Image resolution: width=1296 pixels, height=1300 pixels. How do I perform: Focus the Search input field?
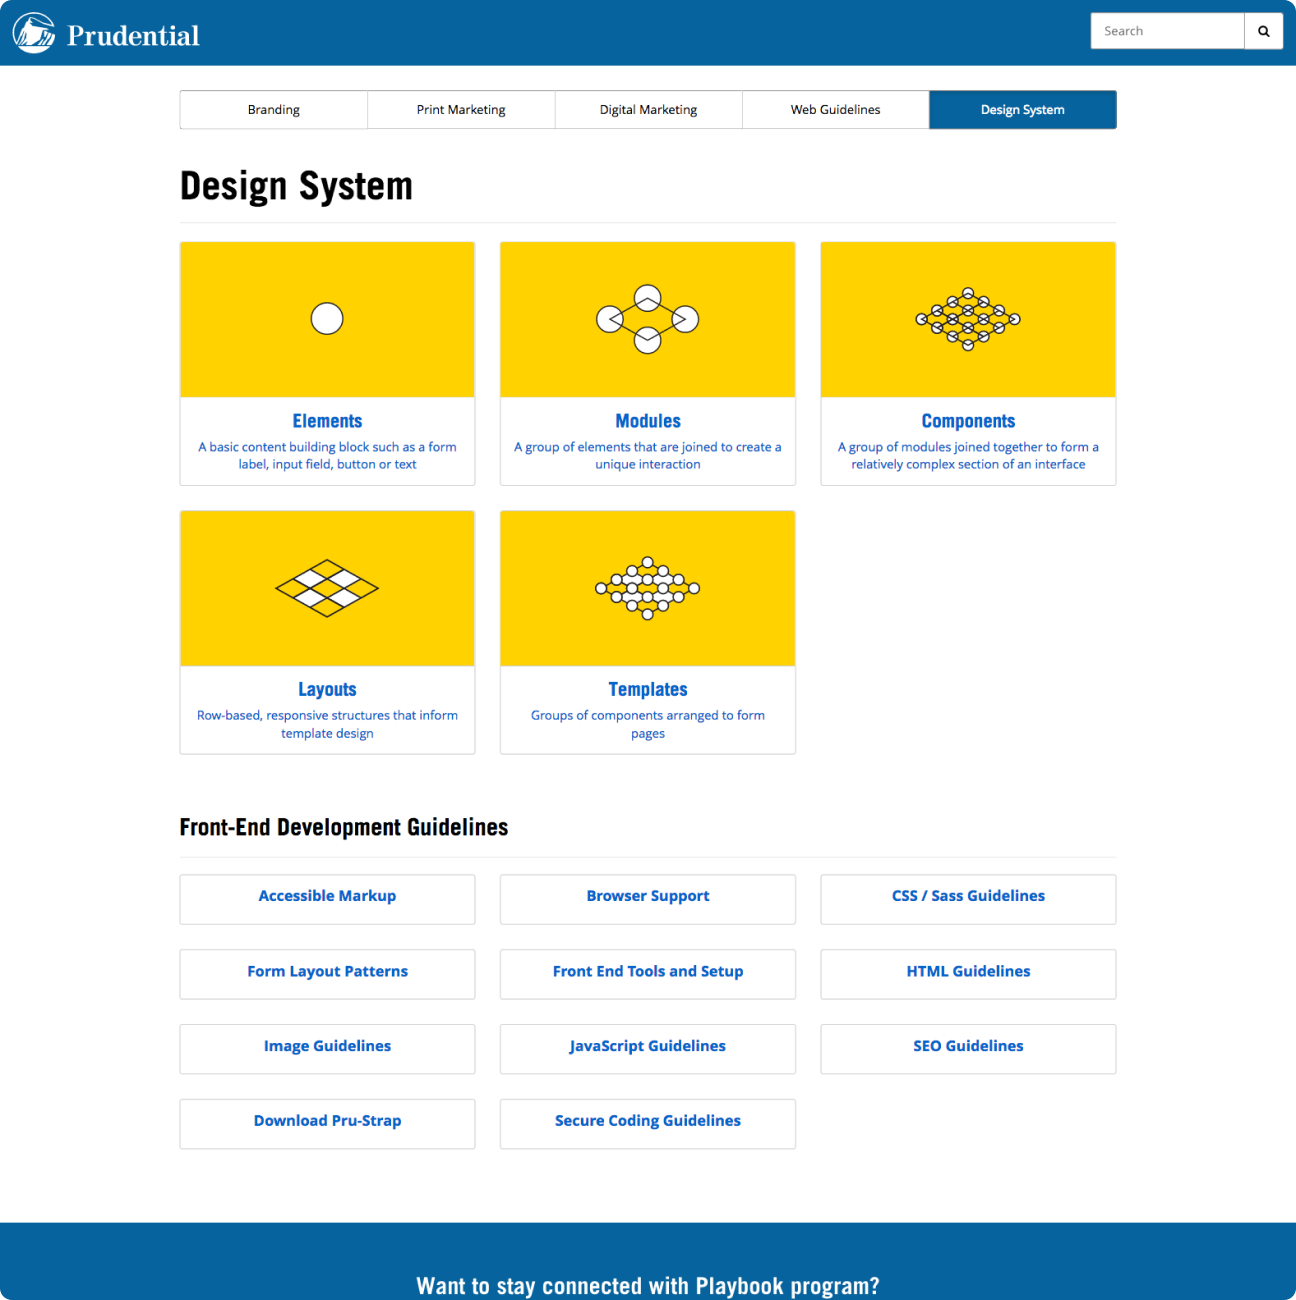click(x=1167, y=31)
